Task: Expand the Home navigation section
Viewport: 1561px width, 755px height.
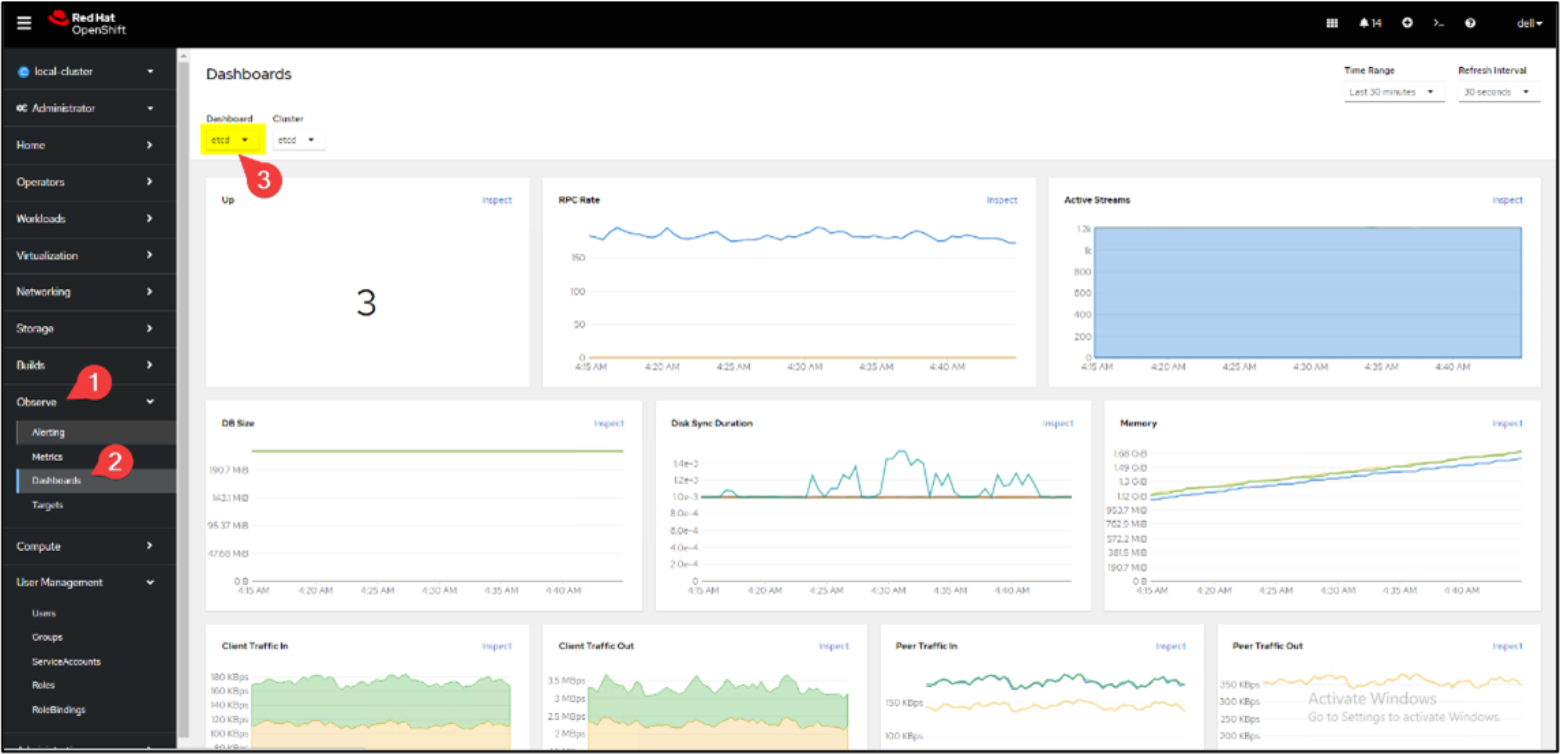Action: coord(89,145)
